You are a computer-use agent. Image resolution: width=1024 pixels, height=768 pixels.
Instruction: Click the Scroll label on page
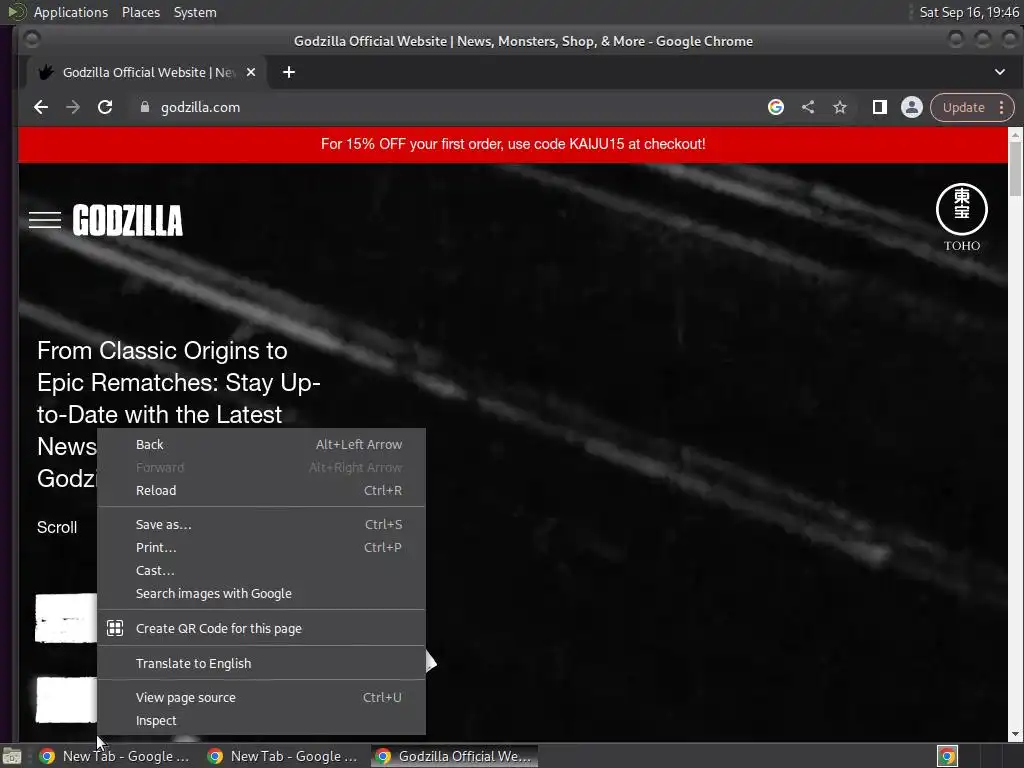[57, 528]
